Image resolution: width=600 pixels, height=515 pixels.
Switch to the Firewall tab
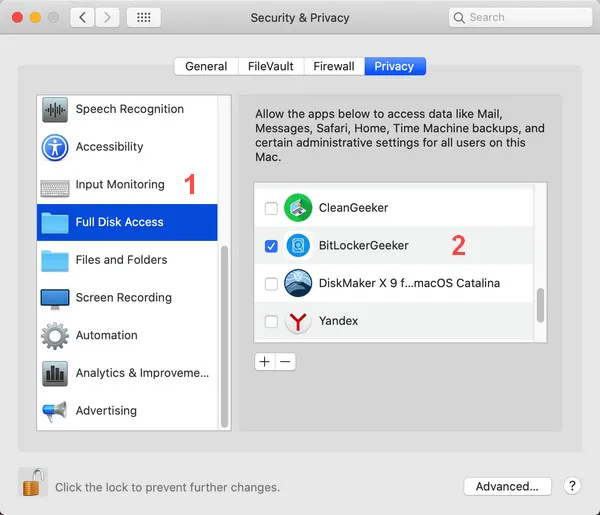(x=333, y=66)
